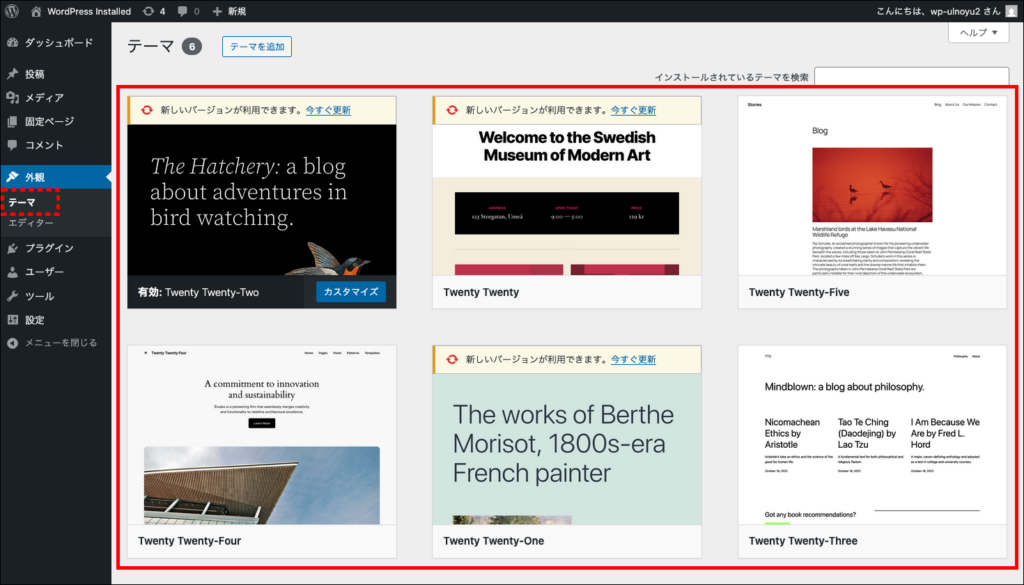Select Twenty Twenty-Four theme screenshot

click(262, 435)
